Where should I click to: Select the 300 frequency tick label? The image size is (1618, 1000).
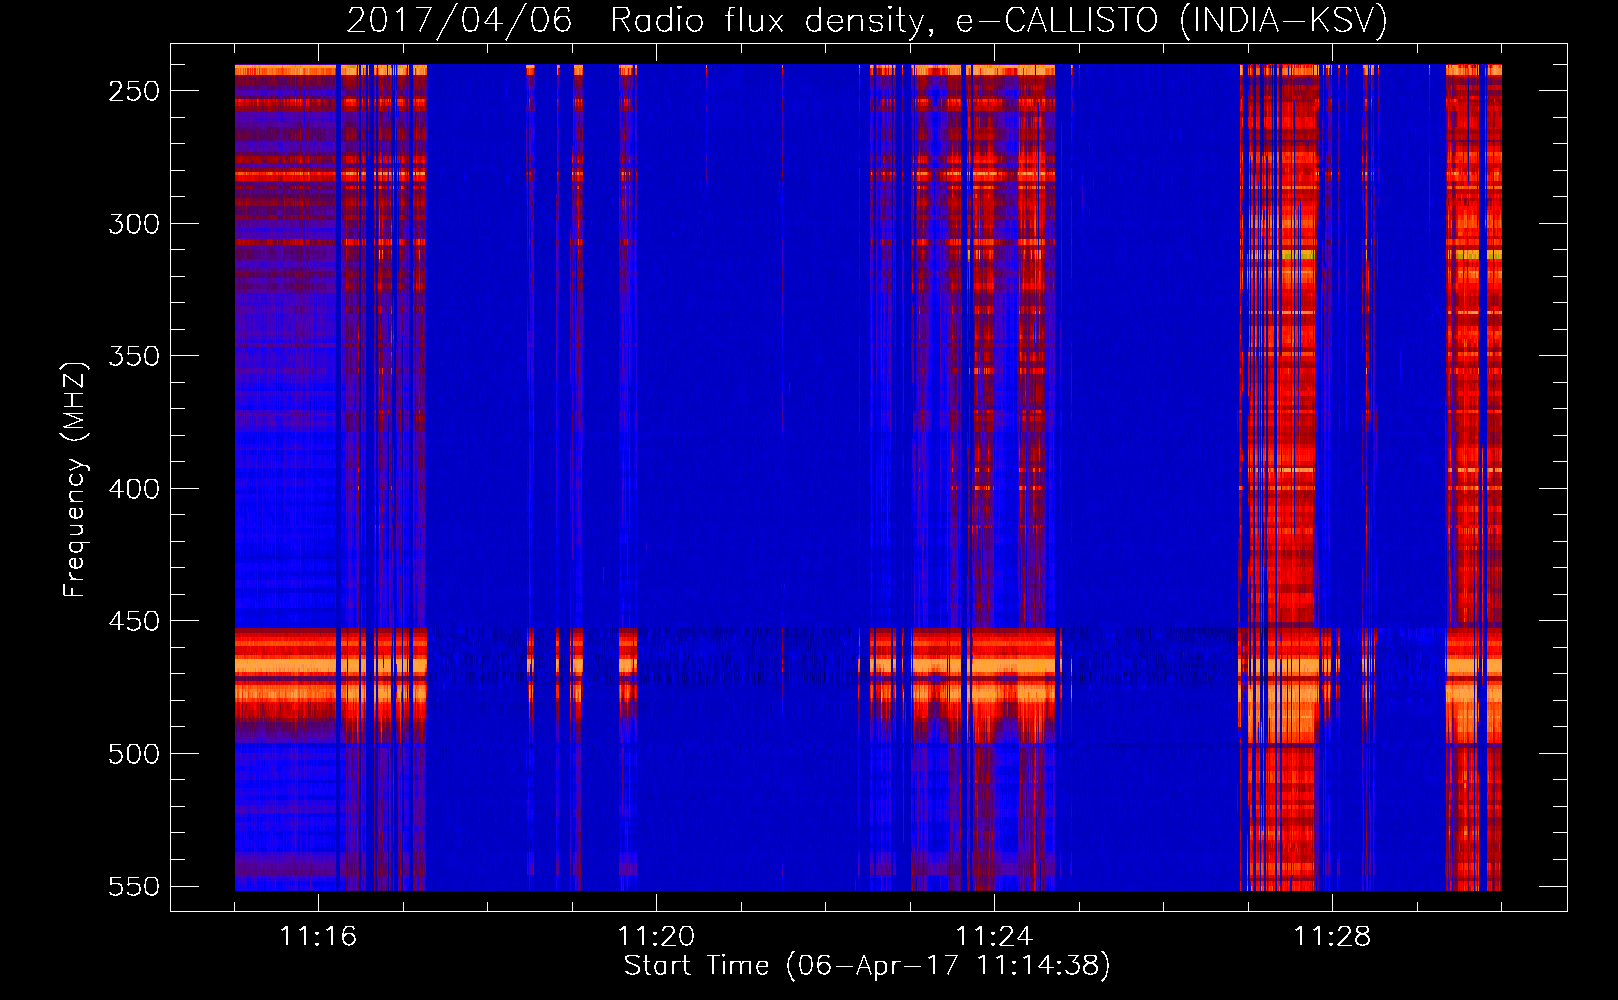coord(134,224)
